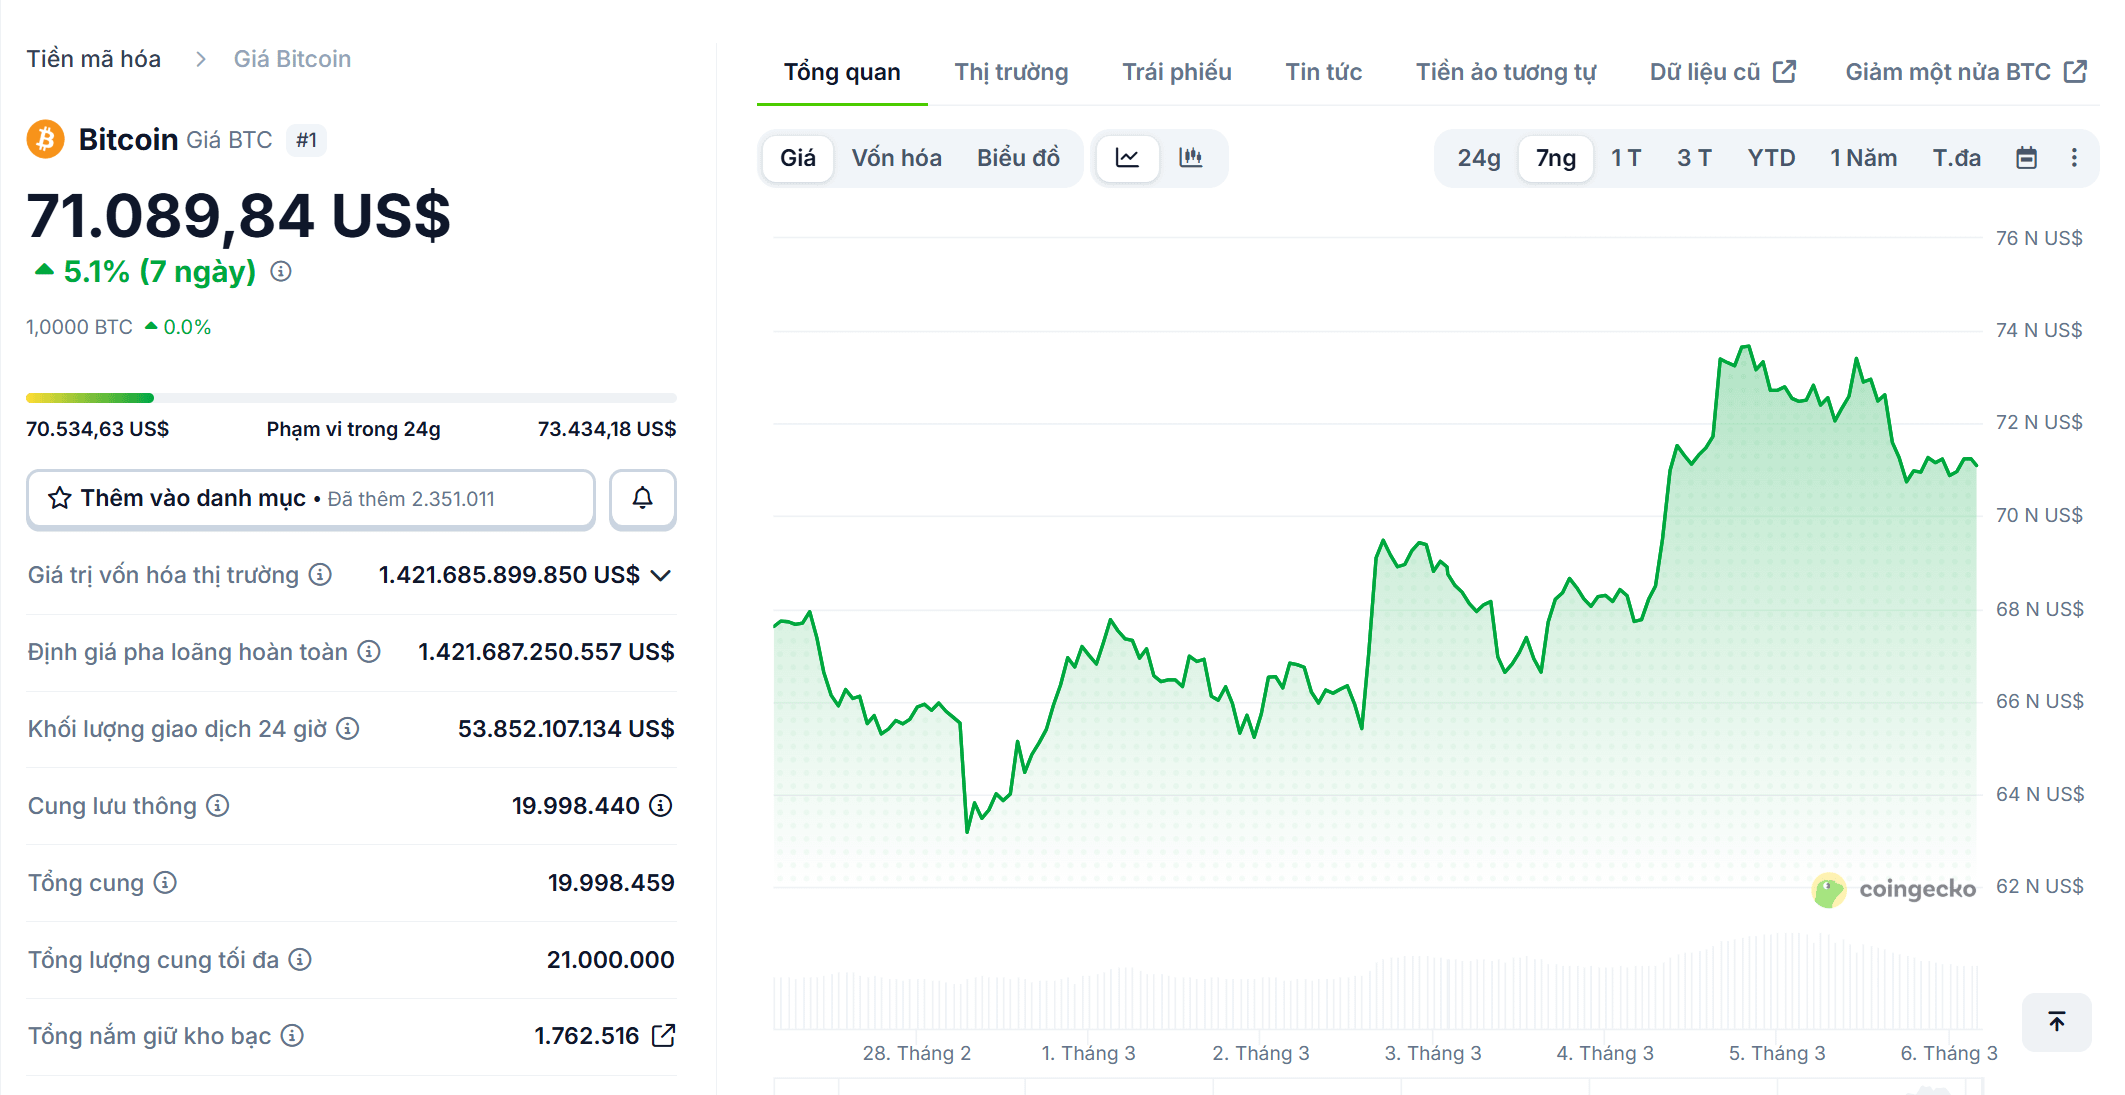Image resolution: width=2125 pixels, height=1095 pixels.
Task: Expand the Giá trị vốn hóa thị trường details chevron
Action: (x=660, y=575)
